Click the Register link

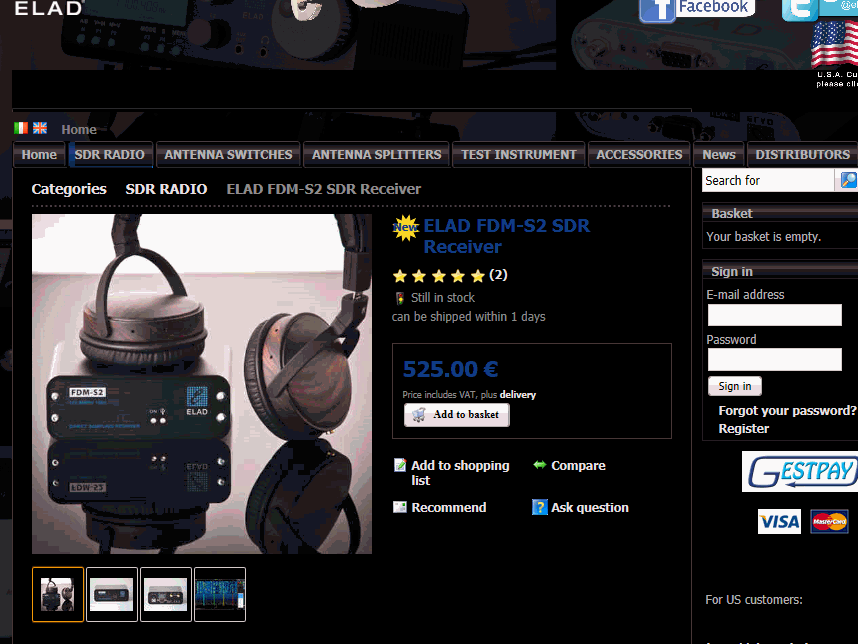click(x=744, y=428)
